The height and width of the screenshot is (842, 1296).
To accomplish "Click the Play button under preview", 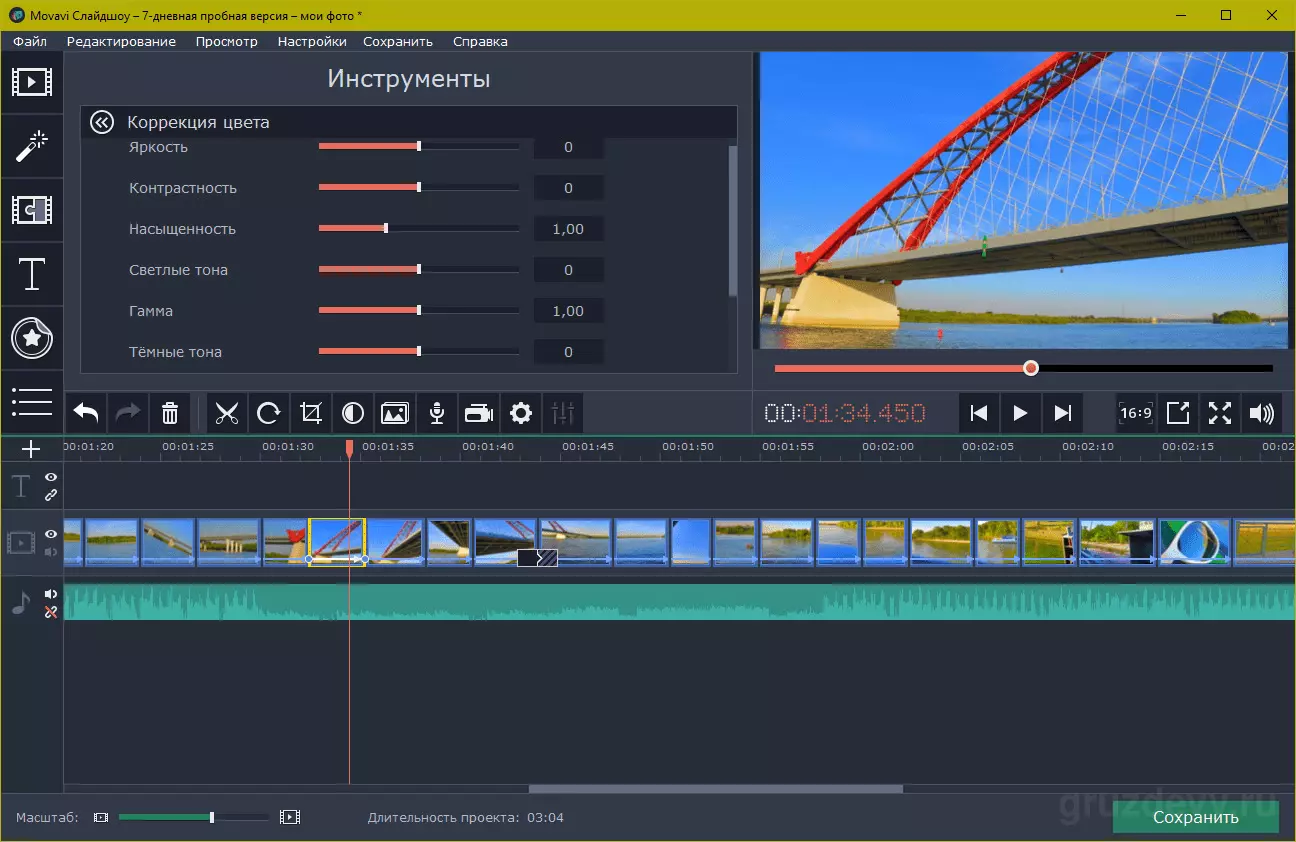I will pos(1020,413).
